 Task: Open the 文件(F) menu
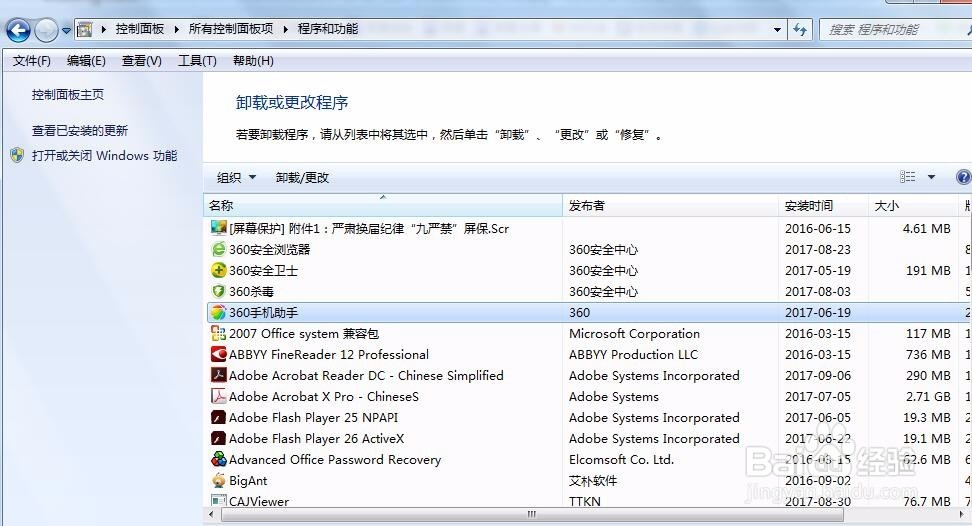point(32,61)
